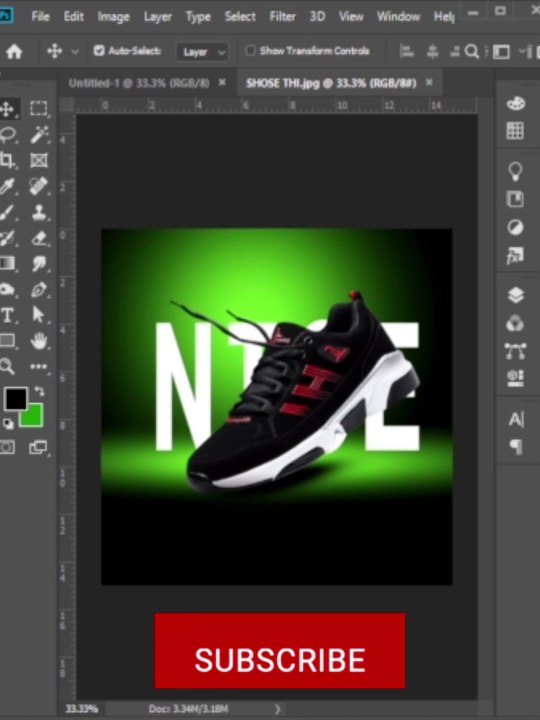Open the Filter menu
This screenshot has width=540, height=720.
pos(282,17)
